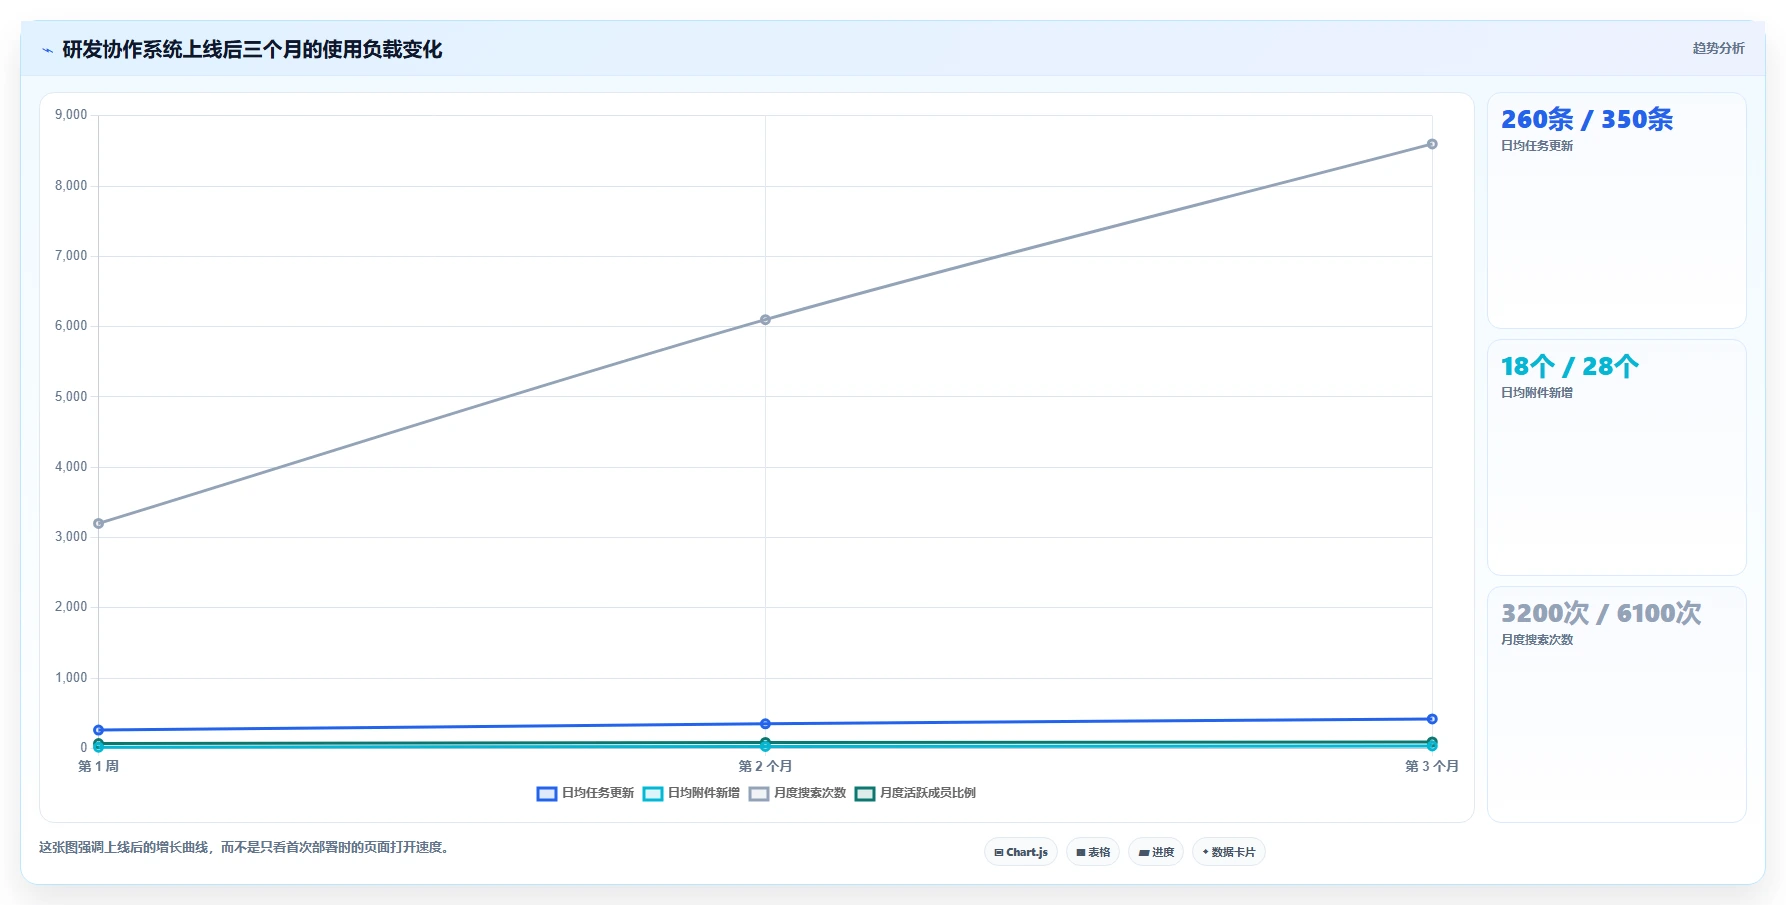
Task: Click the 第 3 个月 axis label
Action: (1432, 766)
